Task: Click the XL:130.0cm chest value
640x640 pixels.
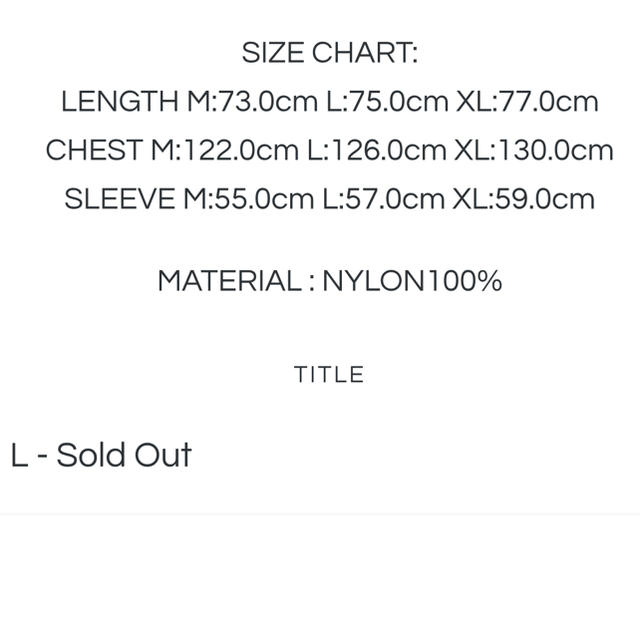Action: coord(534,150)
